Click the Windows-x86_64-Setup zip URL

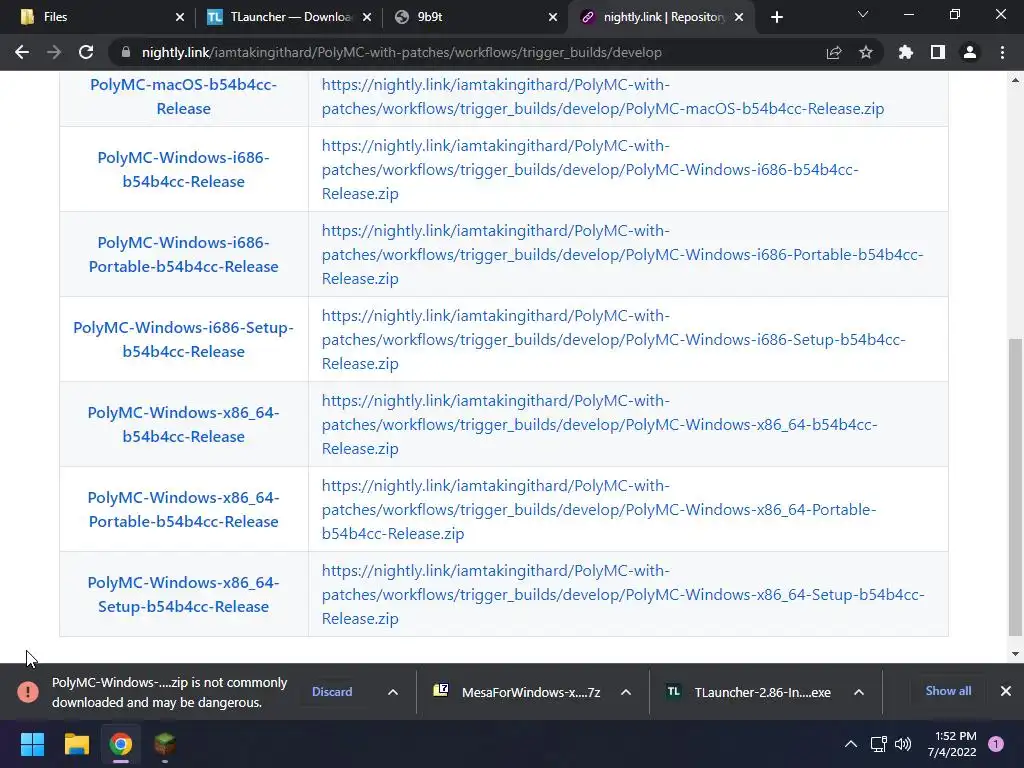[x=623, y=594]
